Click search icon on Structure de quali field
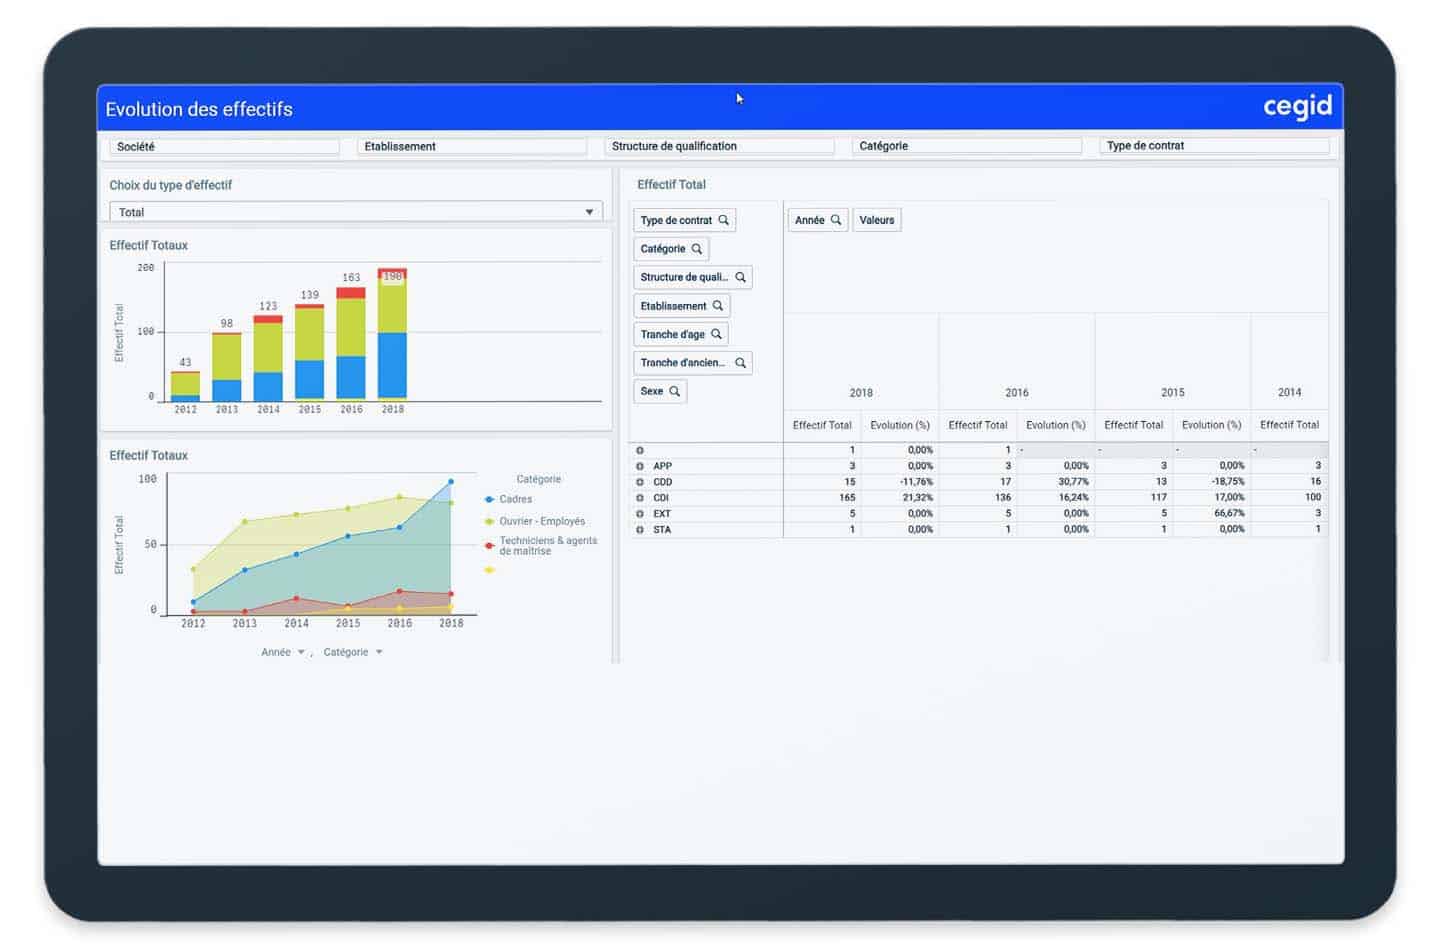Image resolution: width=1440 pixels, height=951 pixels. [740, 277]
